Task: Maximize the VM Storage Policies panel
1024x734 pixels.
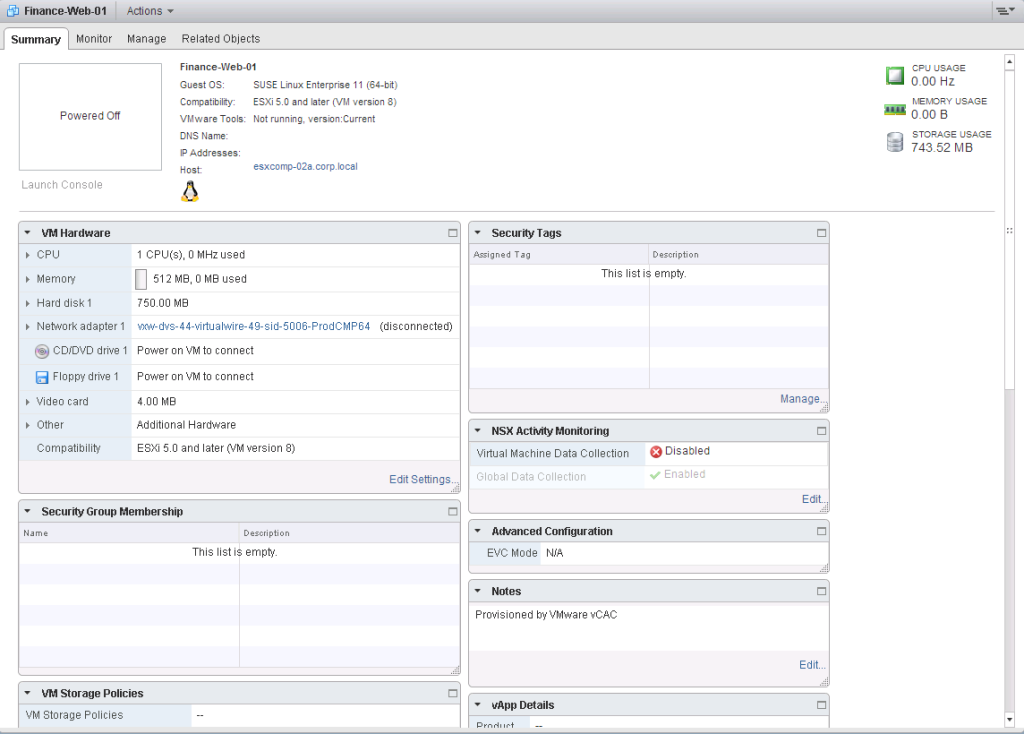Action: click(x=453, y=694)
